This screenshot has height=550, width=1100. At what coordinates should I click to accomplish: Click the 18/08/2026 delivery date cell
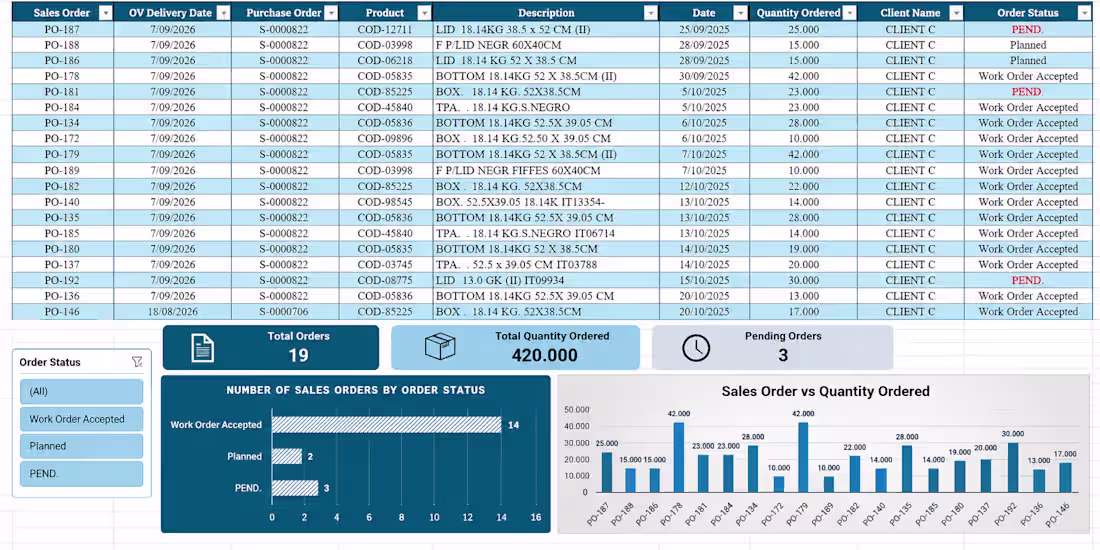point(173,311)
